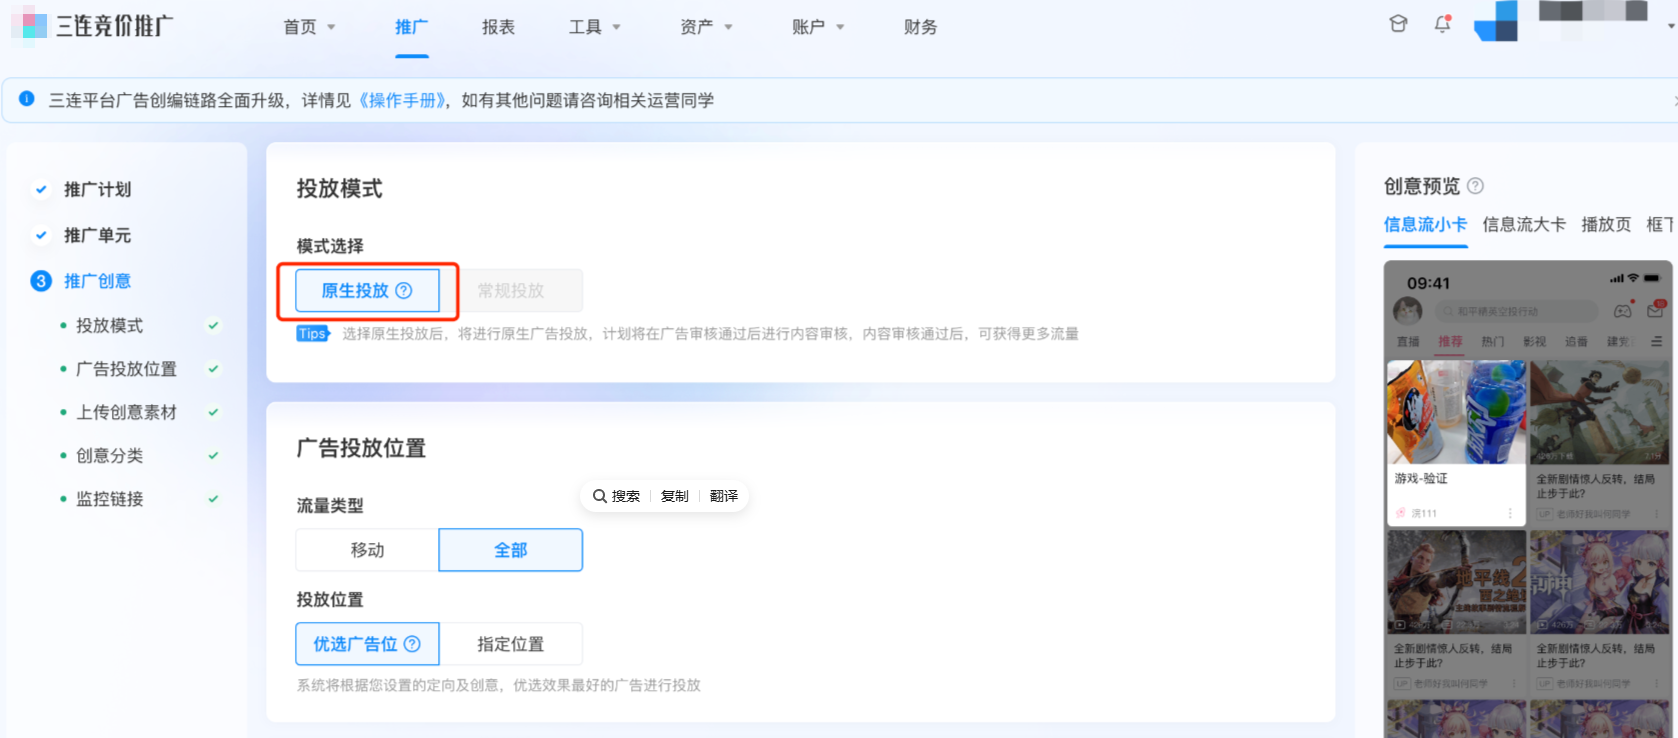This screenshot has height=738, width=1678.
Task: Choose 全部 traffic type
Action: coord(511,550)
